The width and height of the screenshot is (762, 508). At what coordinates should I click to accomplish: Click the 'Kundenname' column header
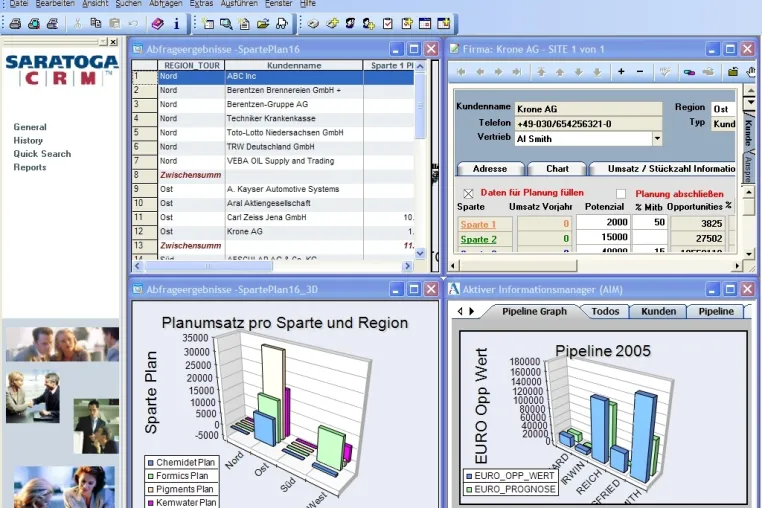(294, 65)
